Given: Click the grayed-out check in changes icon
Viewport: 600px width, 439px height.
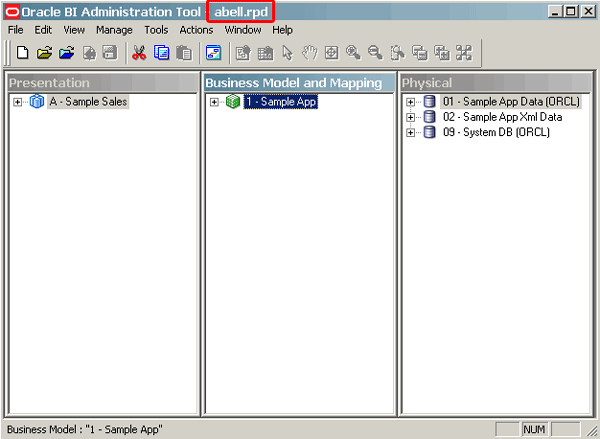Looking at the screenshot, I should (x=89, y=53).
